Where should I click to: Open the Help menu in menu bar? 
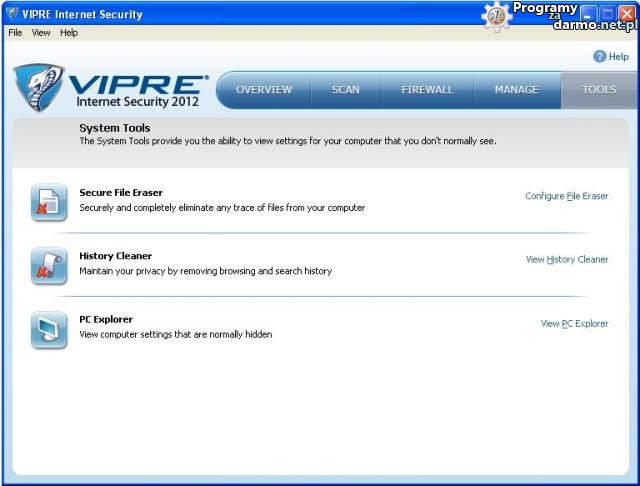pyautogui.click(x=69, y=33)
